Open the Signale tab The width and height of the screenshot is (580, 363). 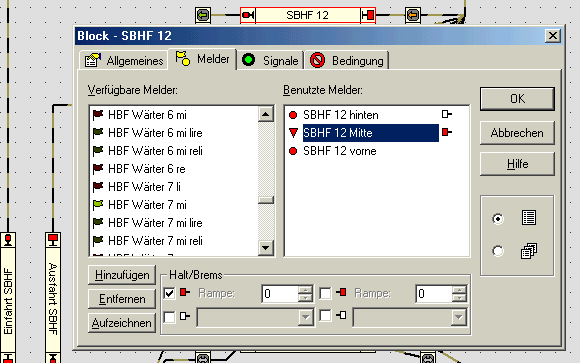270,60
